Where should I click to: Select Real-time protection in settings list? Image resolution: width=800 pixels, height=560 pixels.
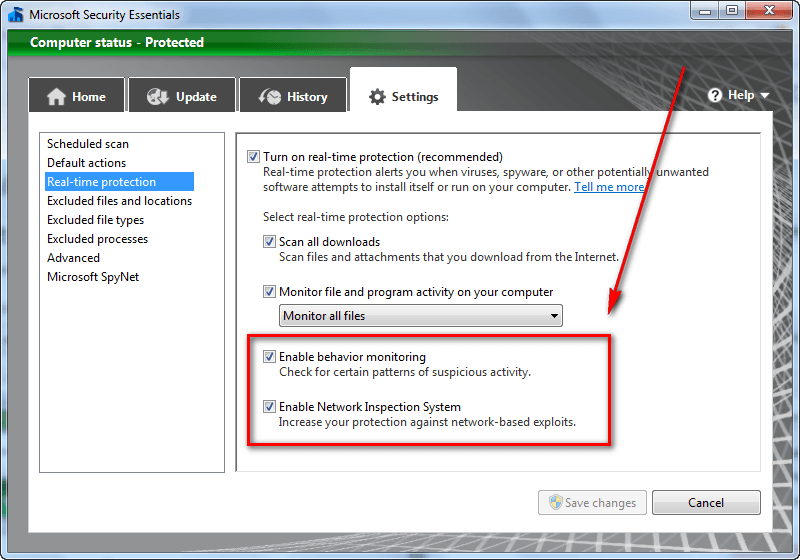tap(119, 182)
